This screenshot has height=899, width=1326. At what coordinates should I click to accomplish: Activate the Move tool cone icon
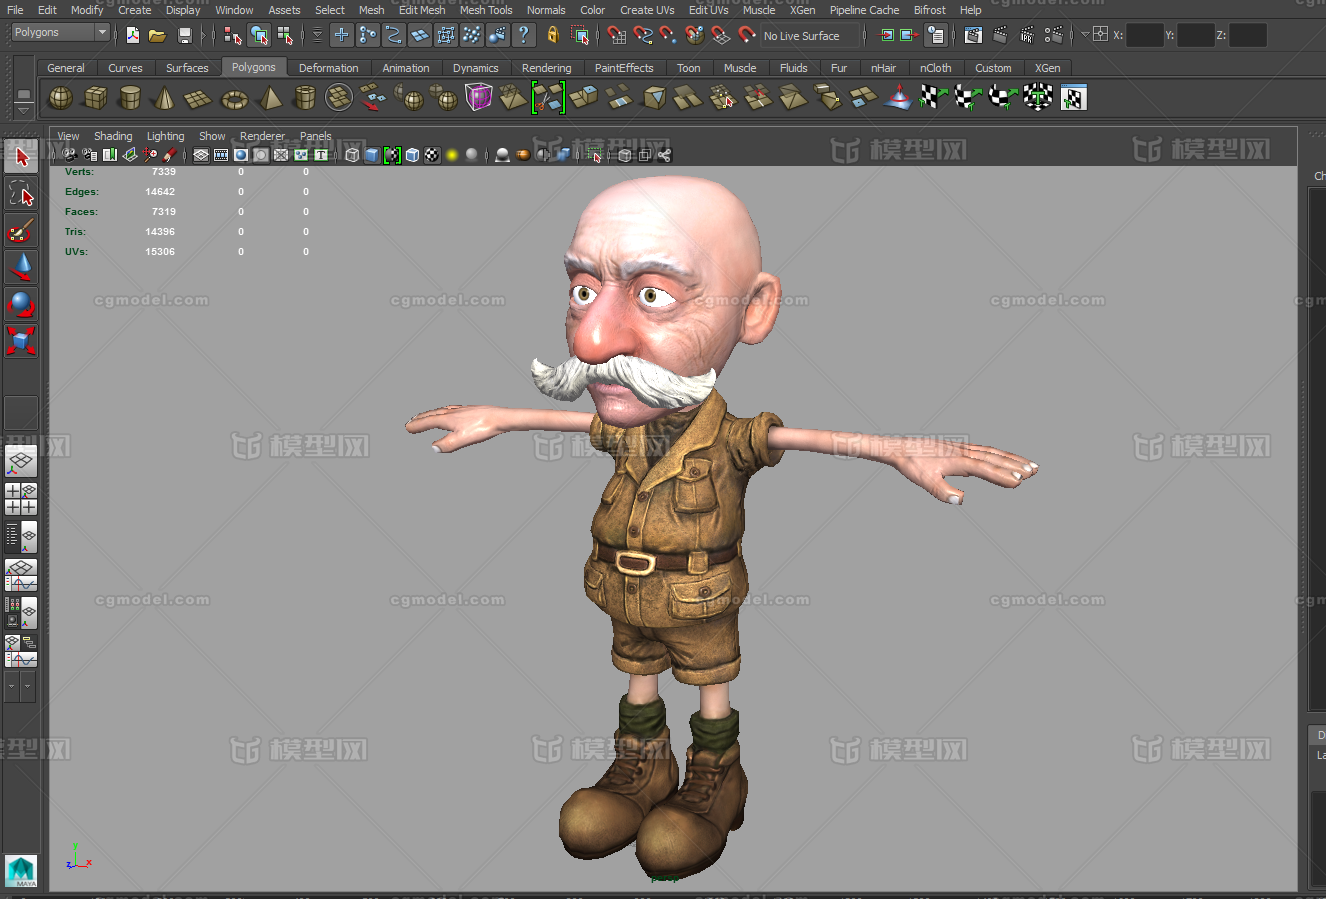click(21, 267)
